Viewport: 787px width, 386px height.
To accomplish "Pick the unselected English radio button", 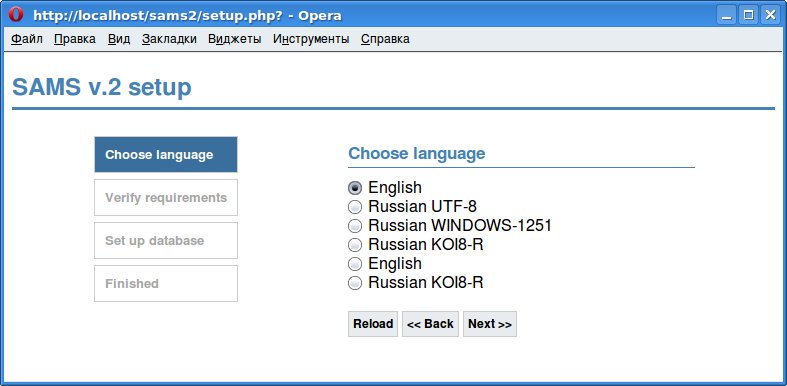I will tap(355, 264).
